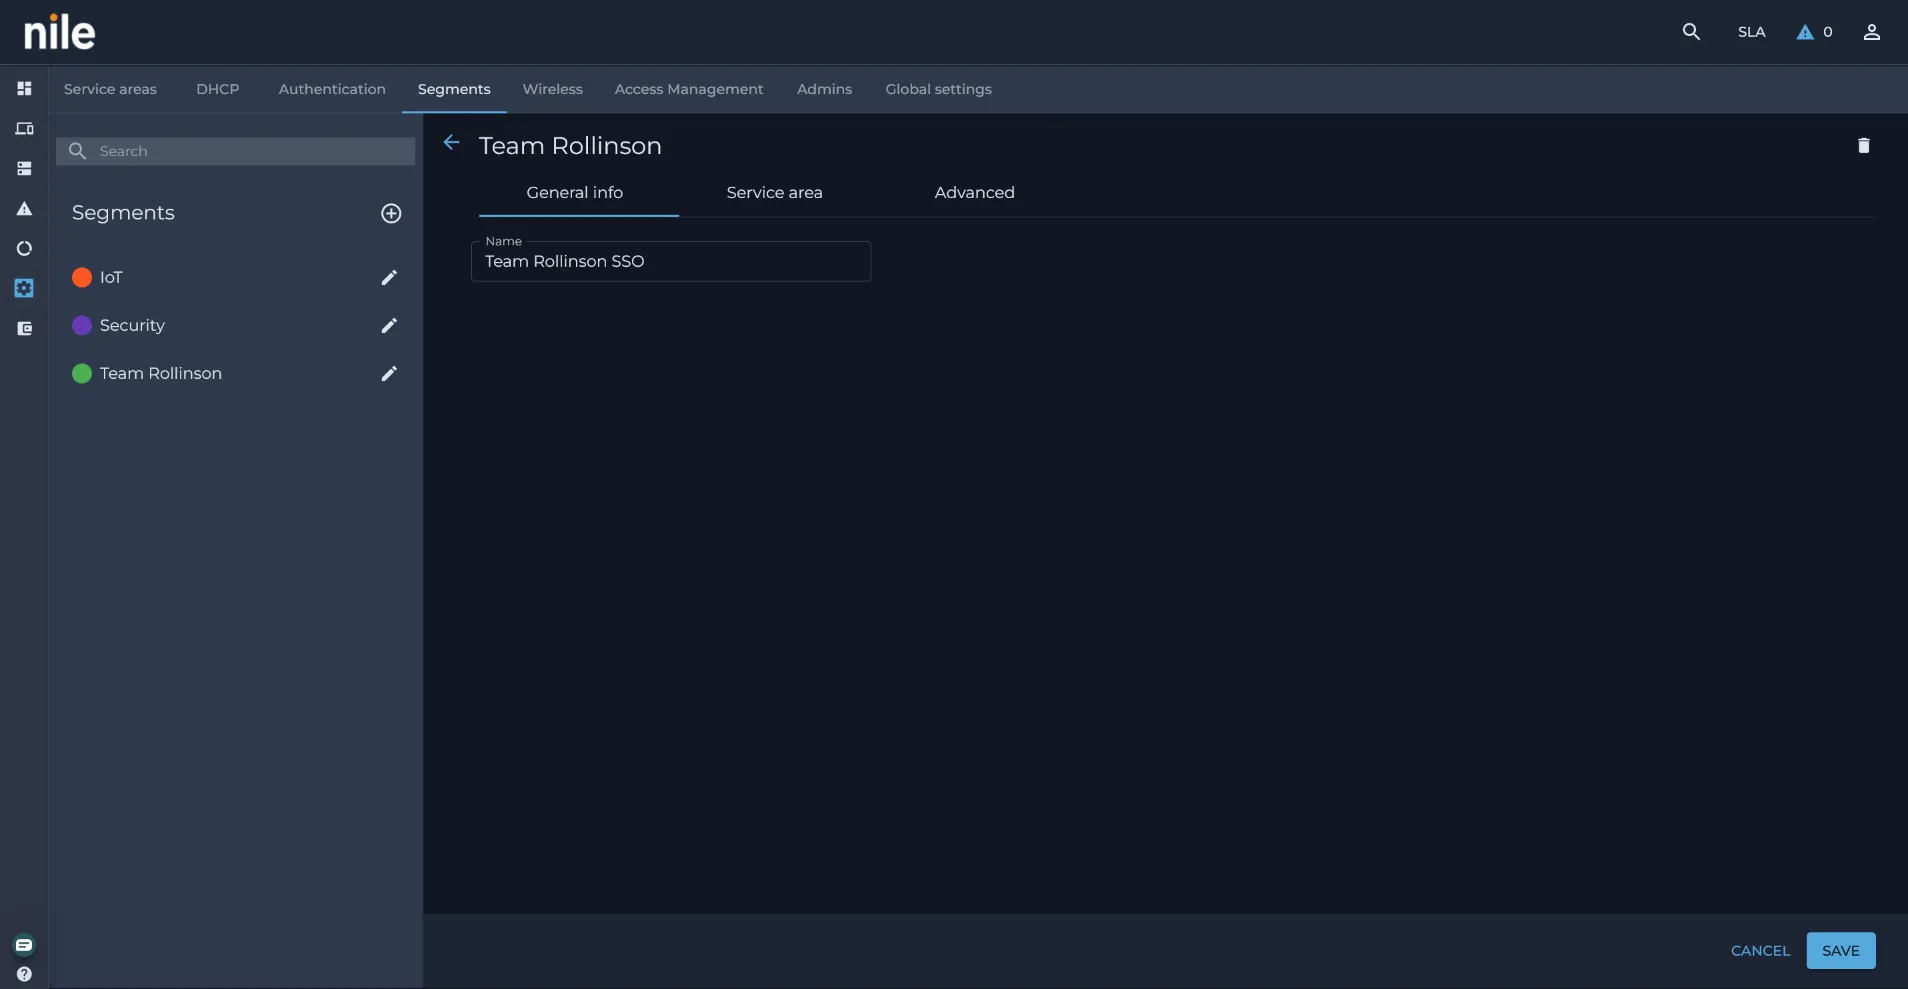1908x989 pixels.
Task: Open the wallet icon in left sidebar
Action: click(24, 328)
